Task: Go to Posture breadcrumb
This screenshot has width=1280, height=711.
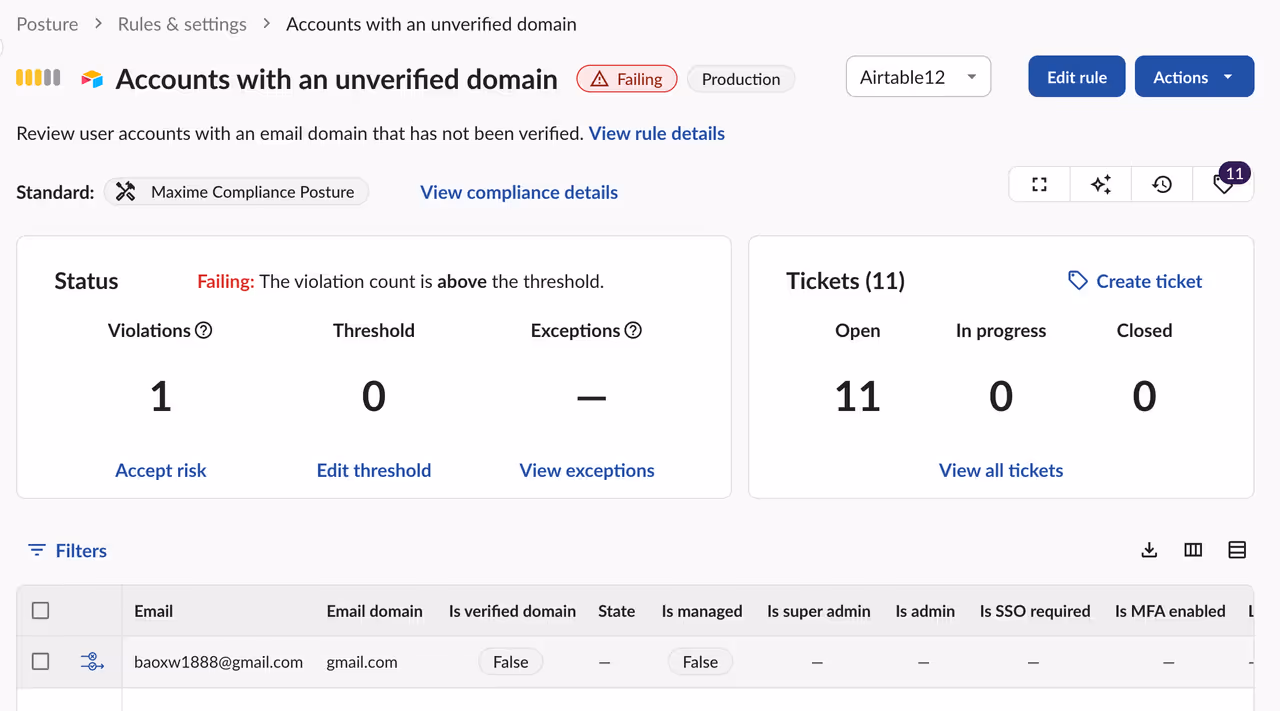Action: click(x=47, y=24)
